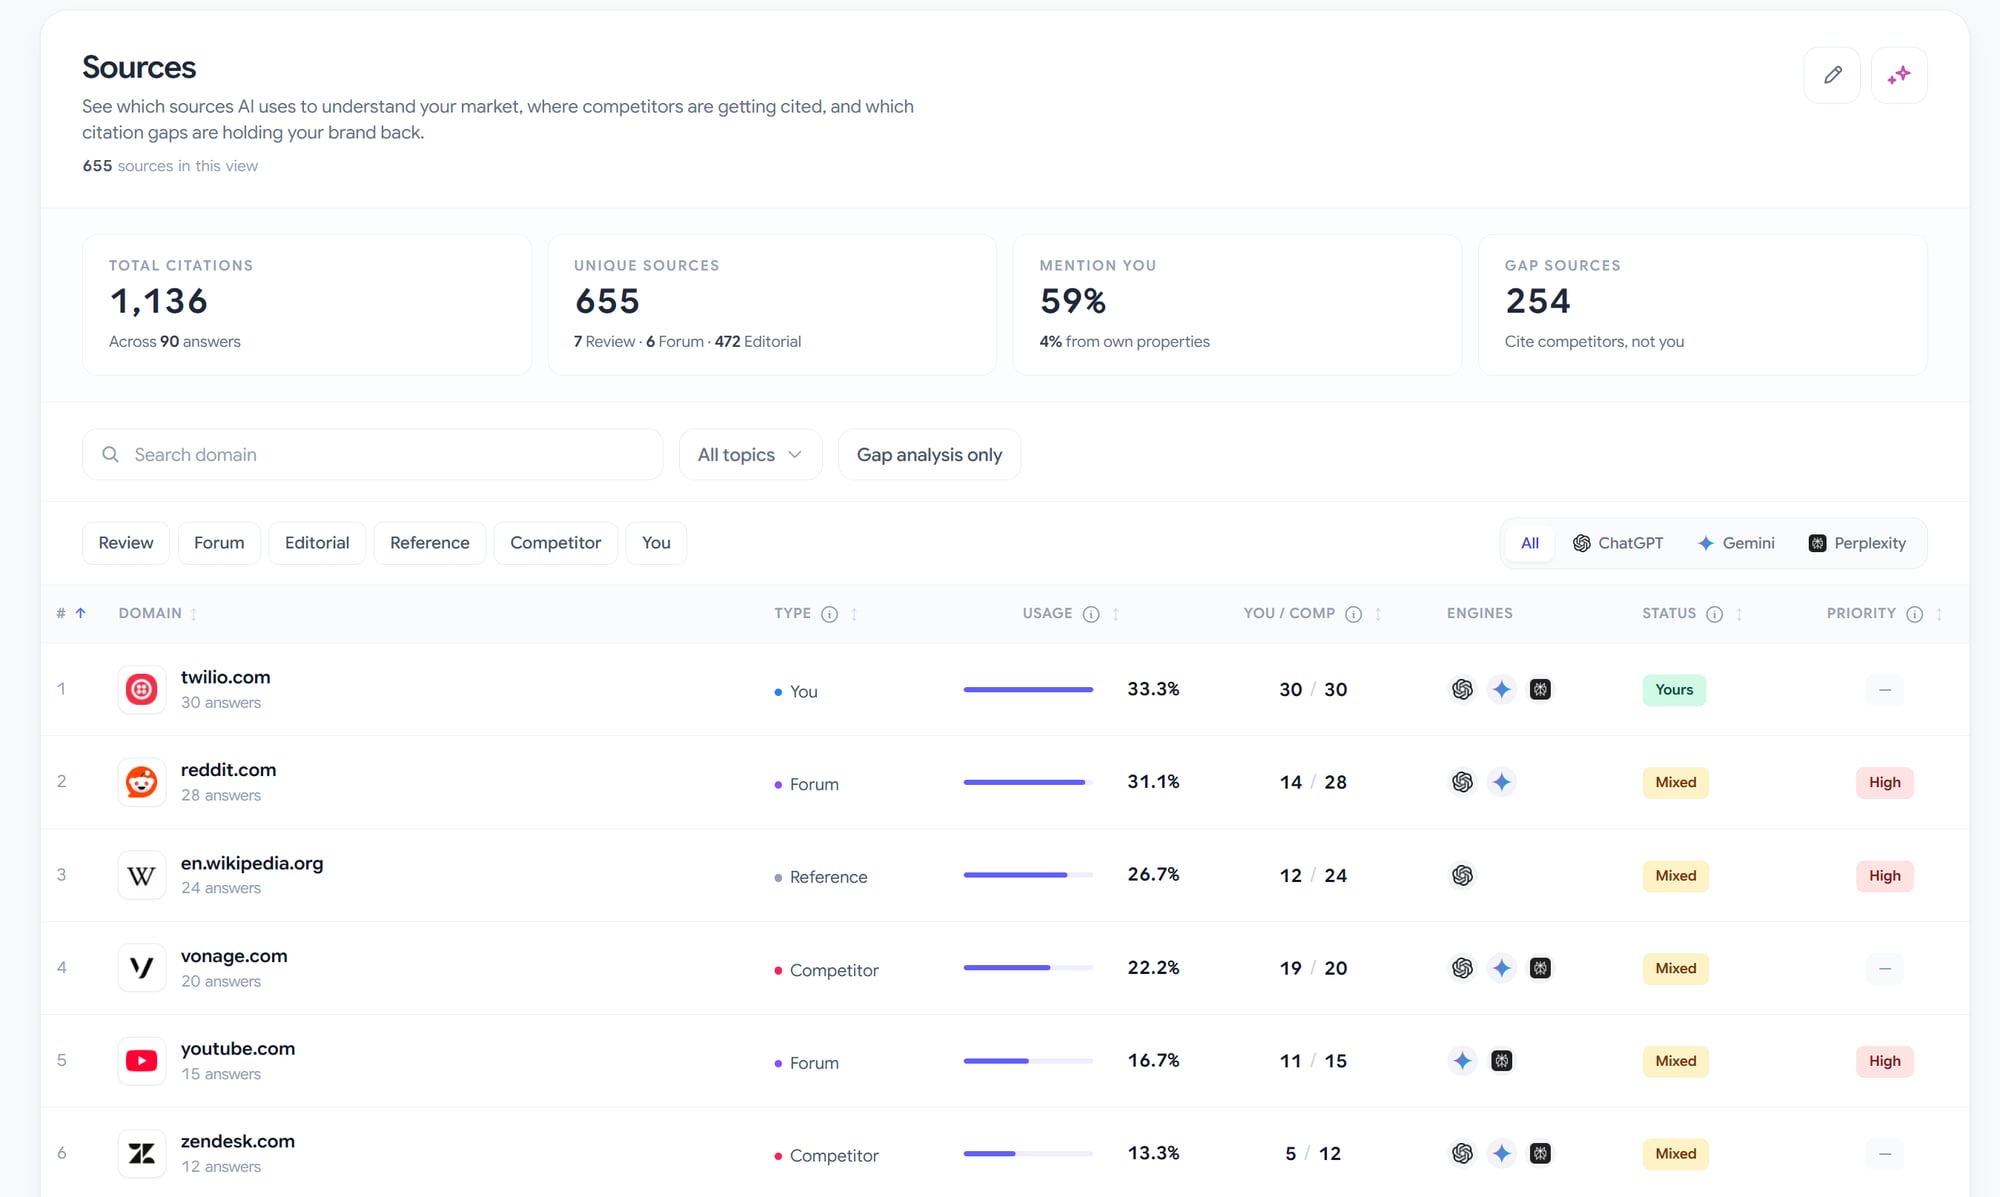This screenshot has width=2000, height=1197.
Task: Toggle the Reference type filter chip
Action: point(430,543)
